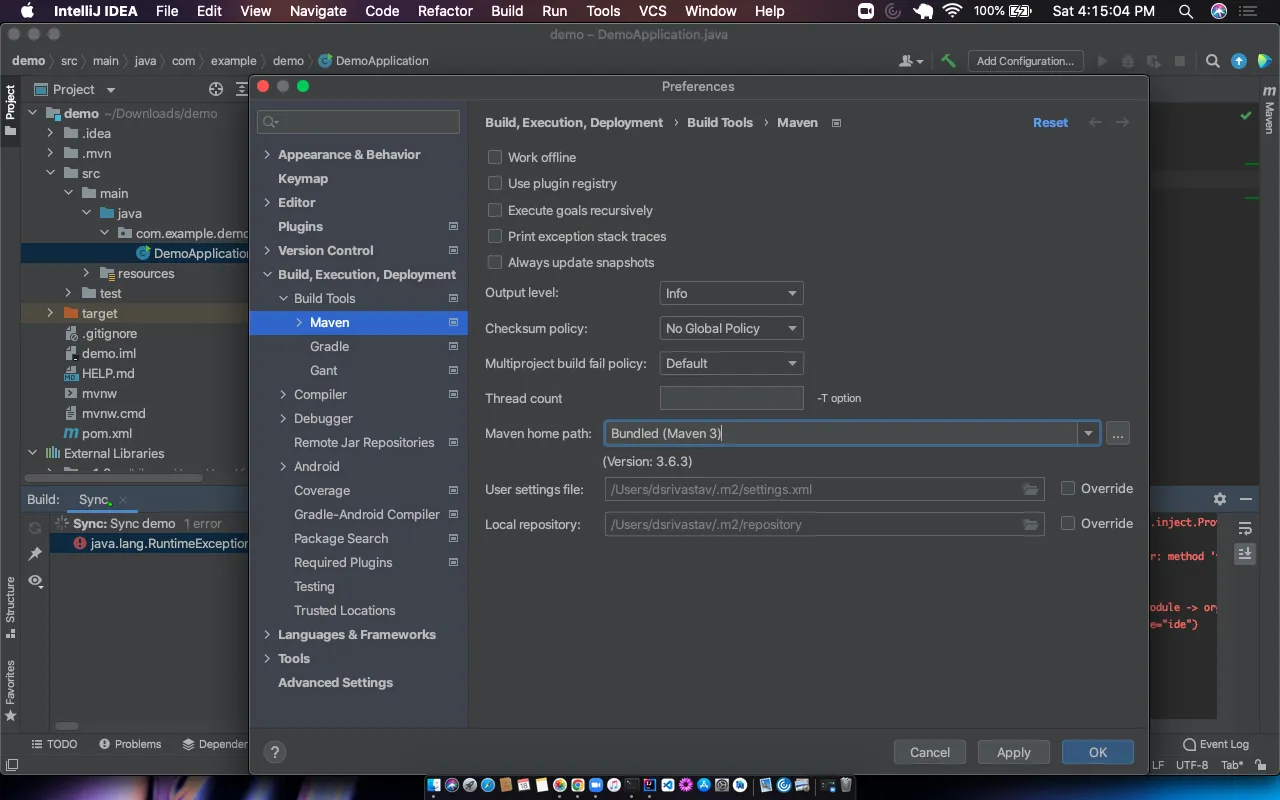This screenshot has height=800, width=1280.
Task: Click Build Tools in Preferences breadcrumb
Action: coord(720,122)
